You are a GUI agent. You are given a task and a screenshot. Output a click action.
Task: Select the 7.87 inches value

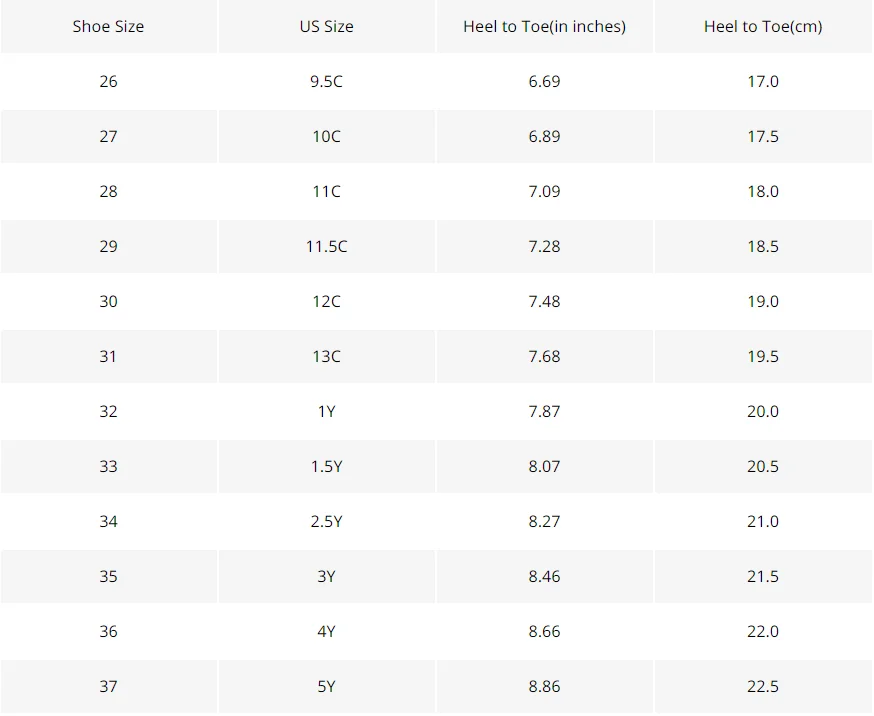coord(545,411)
